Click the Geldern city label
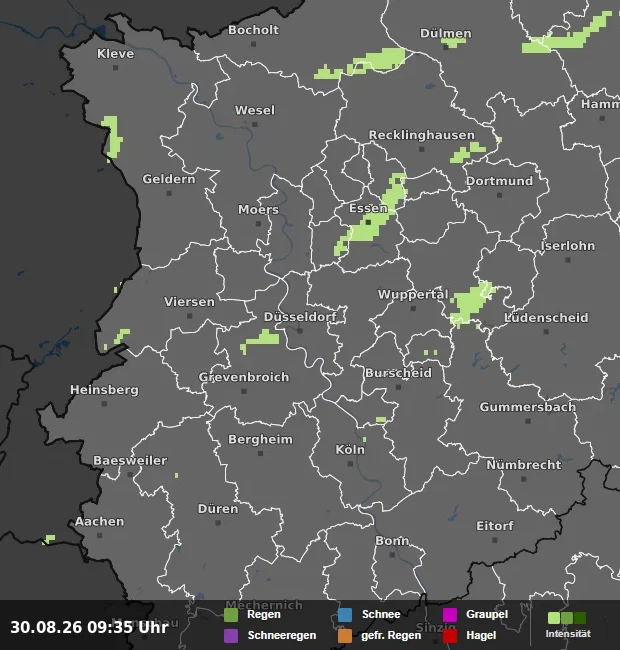The image size is (620, 650). [x=169, y=179]
